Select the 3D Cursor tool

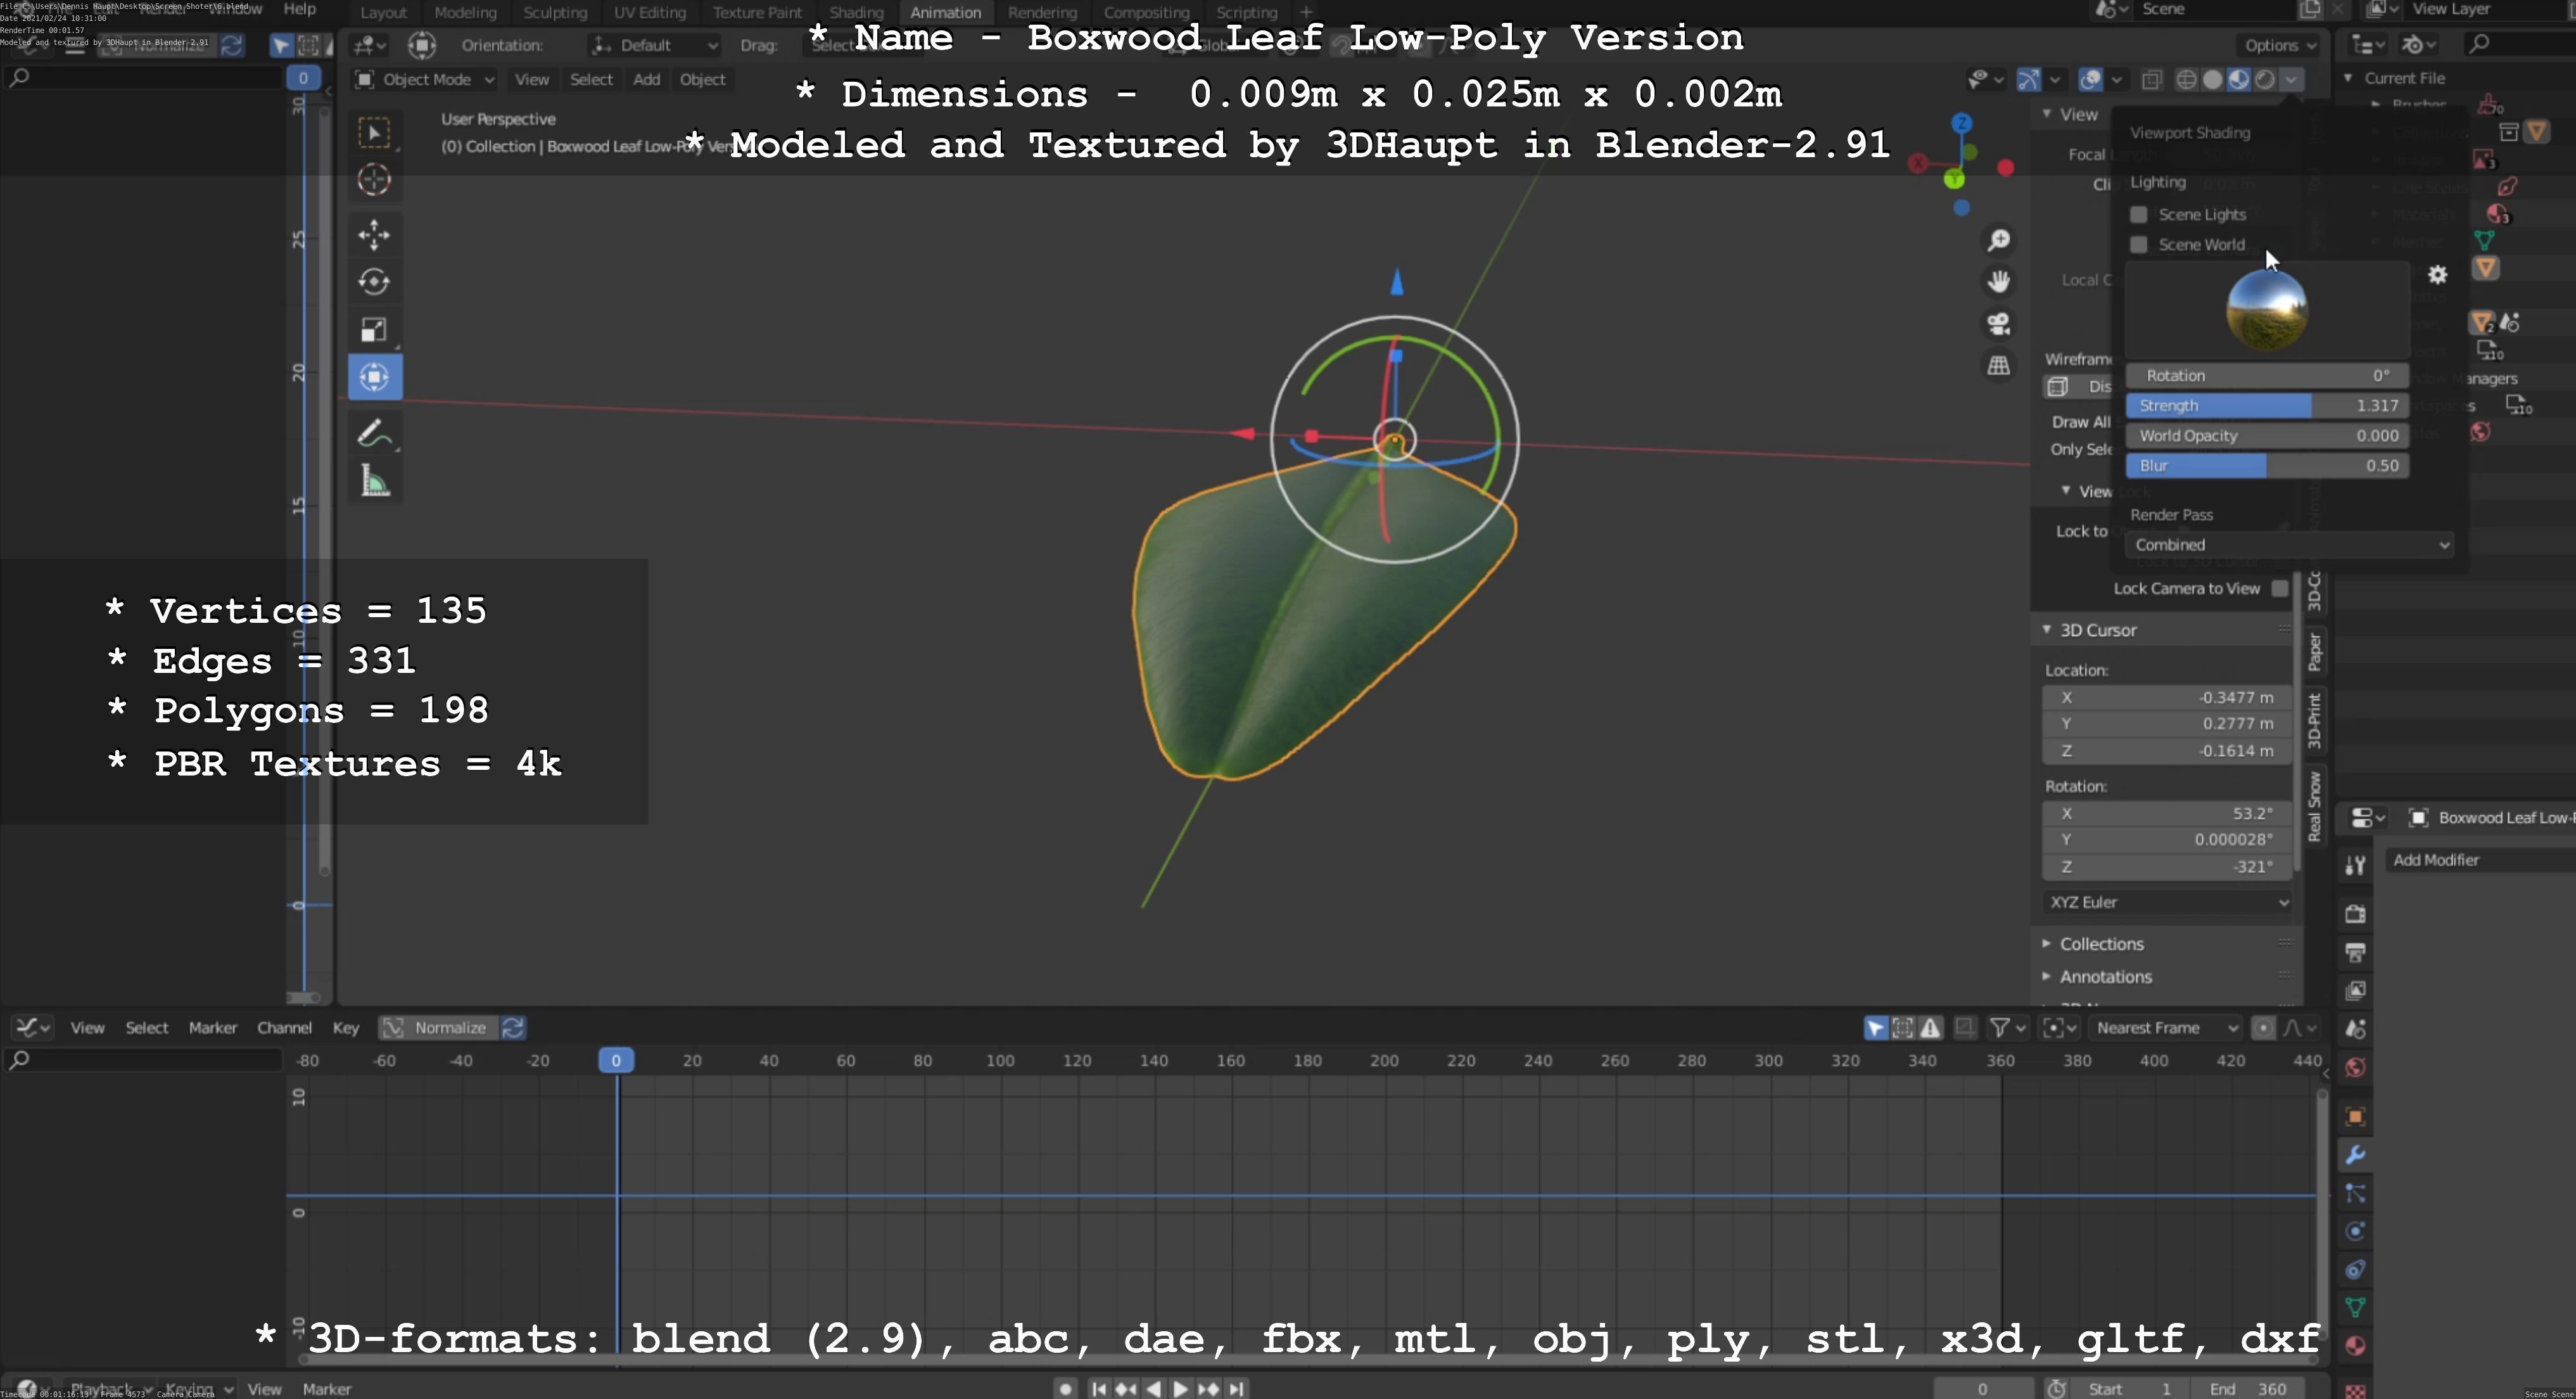pyautogui.click(x=375, y=180)
